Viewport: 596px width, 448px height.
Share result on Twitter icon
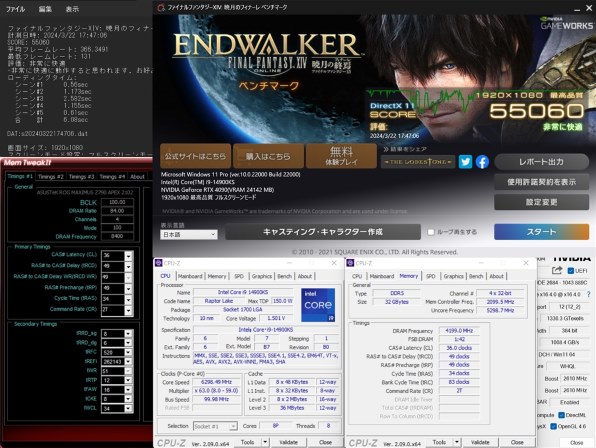pyautogui.click(x=465, y=162)
